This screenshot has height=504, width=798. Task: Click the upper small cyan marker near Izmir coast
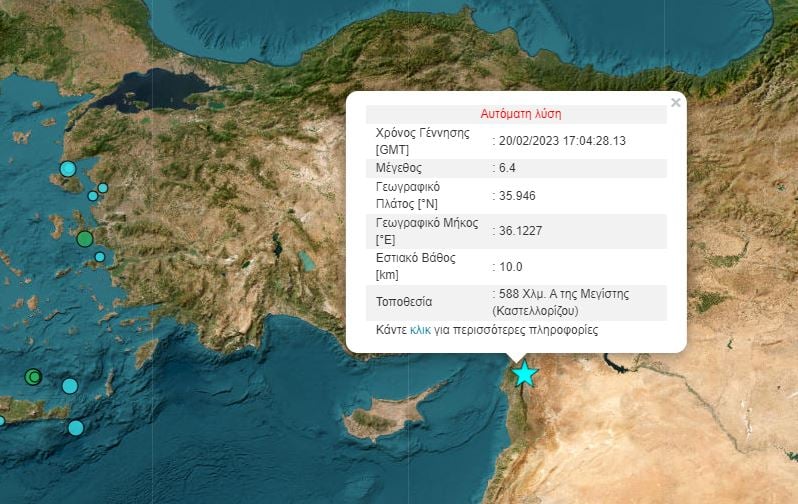[103, 188]
